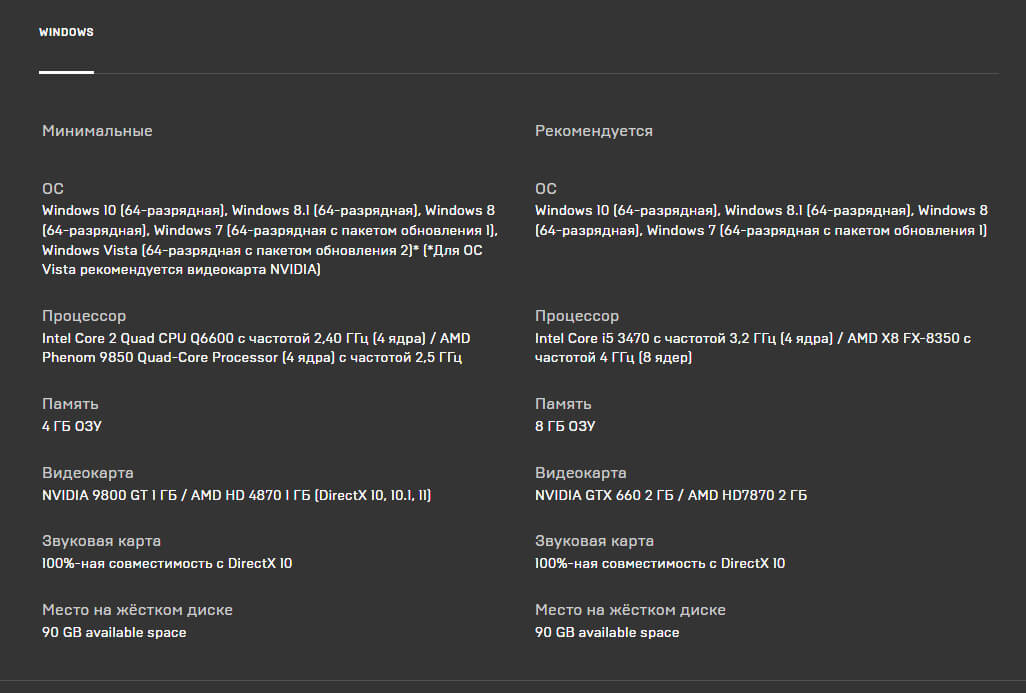Select the WINDOWS tab
1026x693 pixels.
pos(66,32)
